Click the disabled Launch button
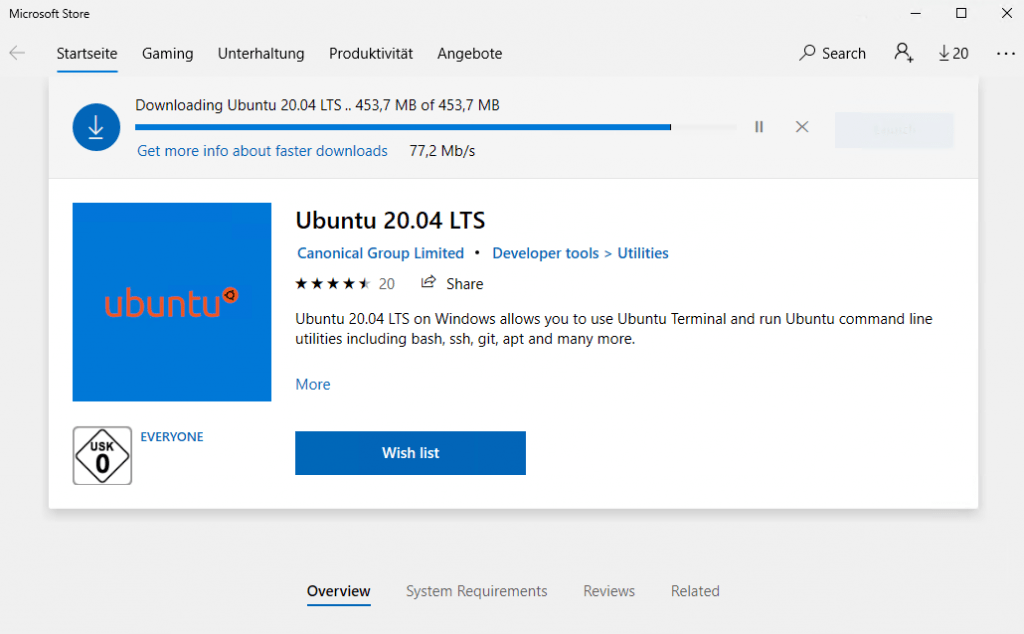The height and width of the screenshot is (634, 1024). [x=894, y=130]
